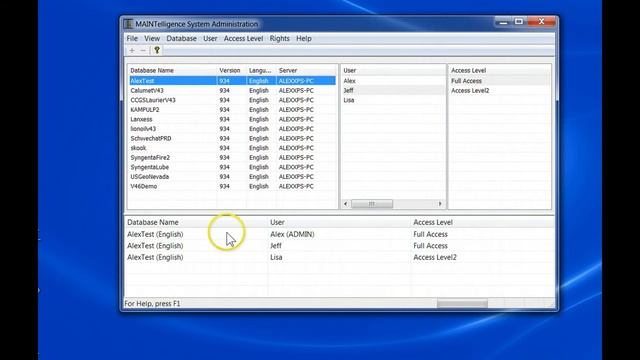Sort by the Version column header
640x360 pixels.
(231, 71)
